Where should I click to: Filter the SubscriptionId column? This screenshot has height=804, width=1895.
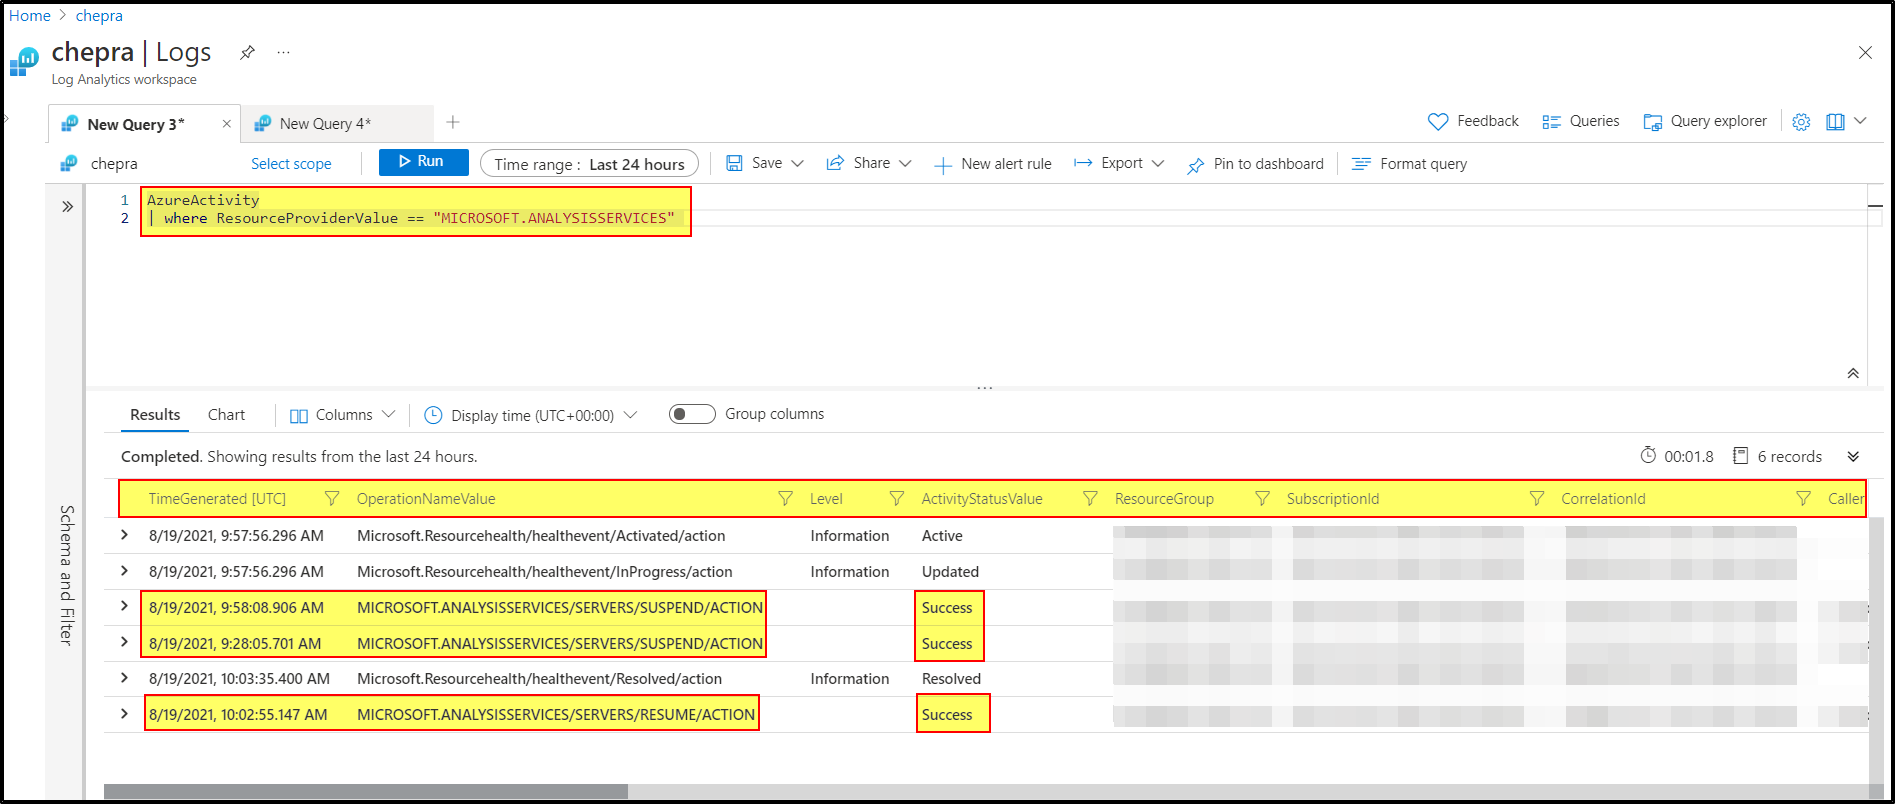tap(1537, 498)
